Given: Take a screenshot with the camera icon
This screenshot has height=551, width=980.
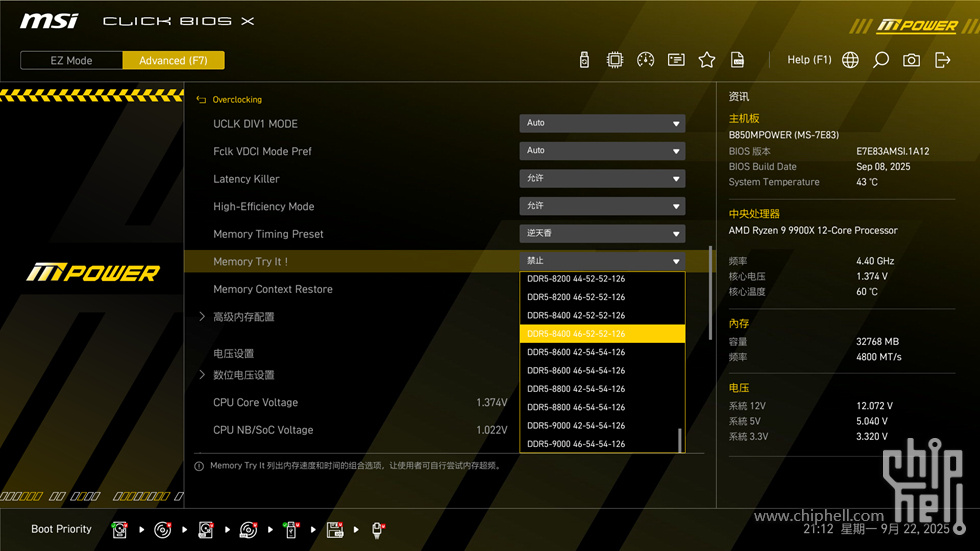Looking at the screenshot, I should coord(911,60).
